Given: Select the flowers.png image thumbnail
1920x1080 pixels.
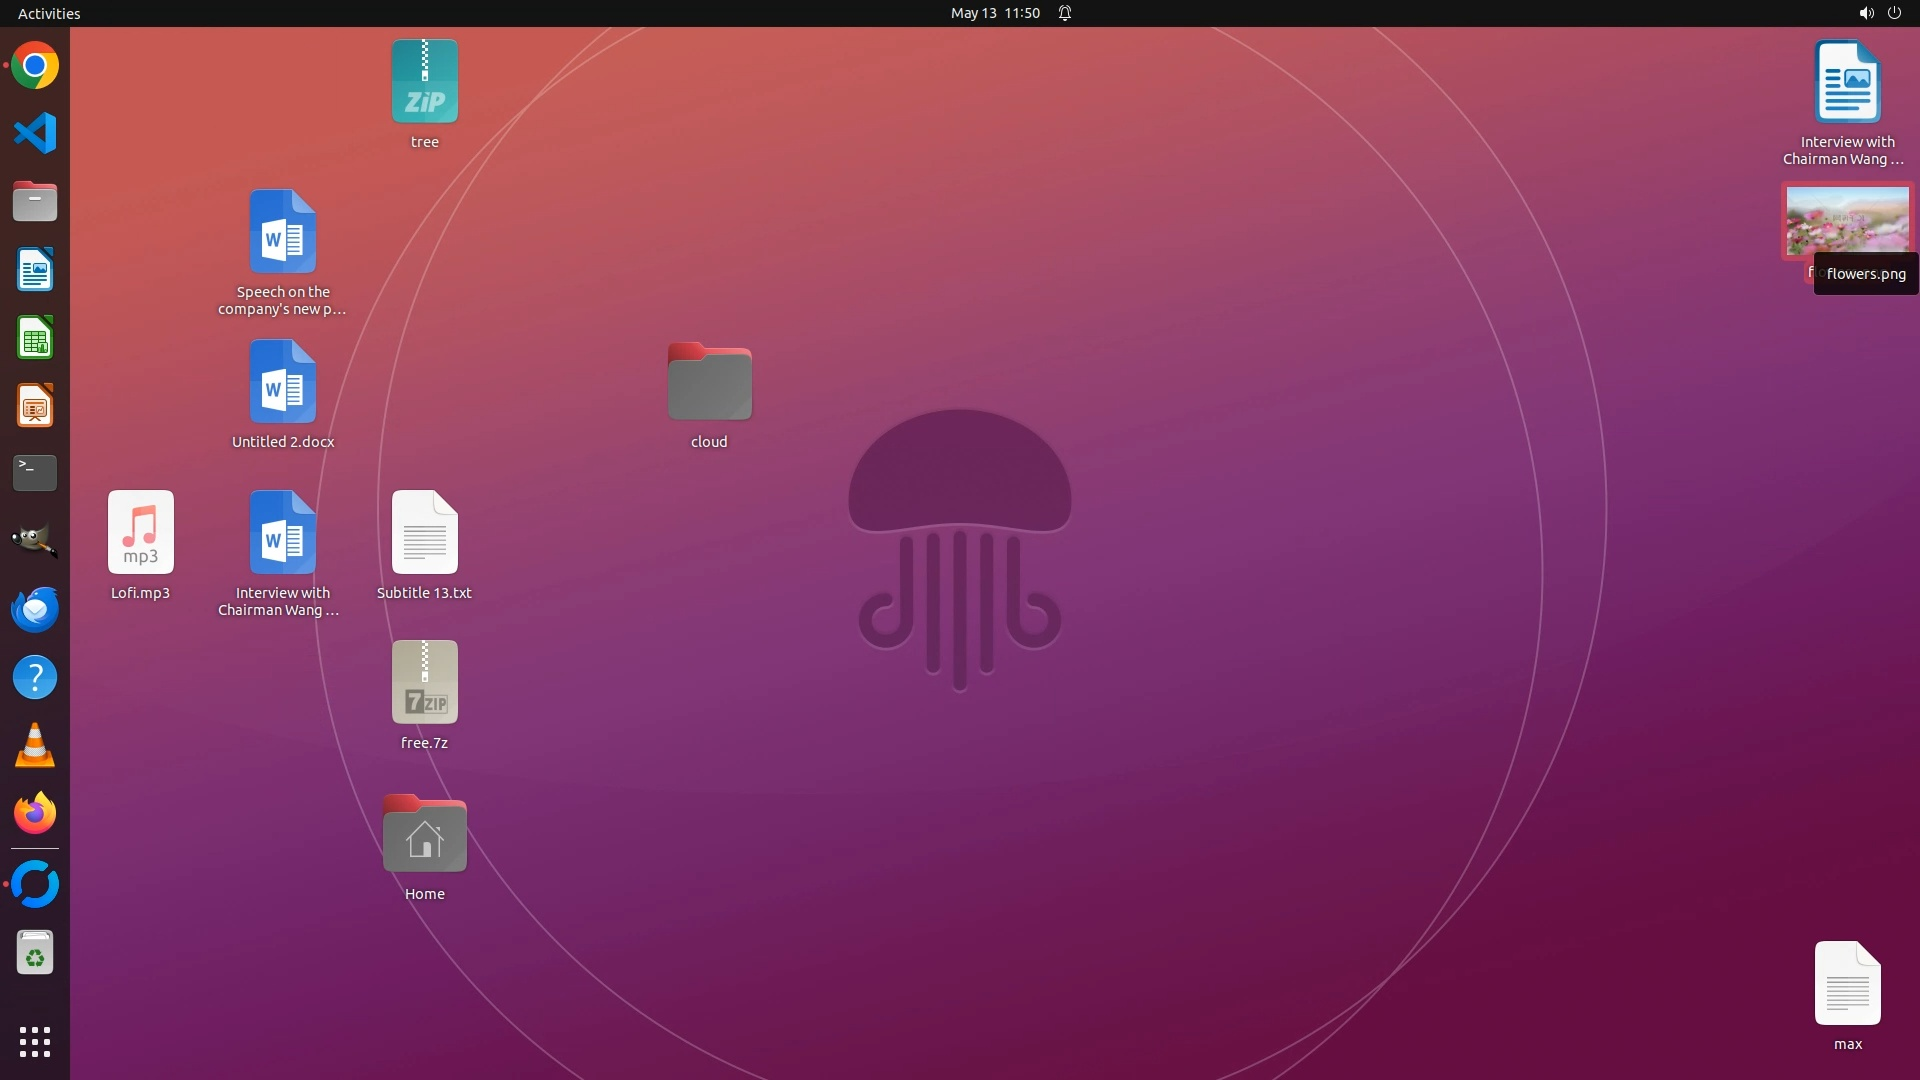Looking at the screenshot, I should point(1846,220).
